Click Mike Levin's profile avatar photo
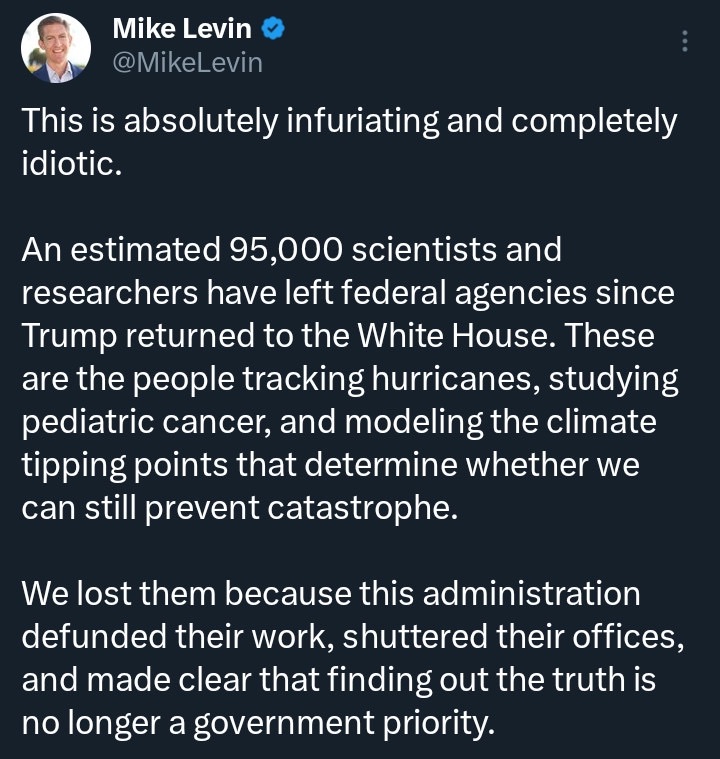This screenshot has height=759, width=720. [57, 48]
